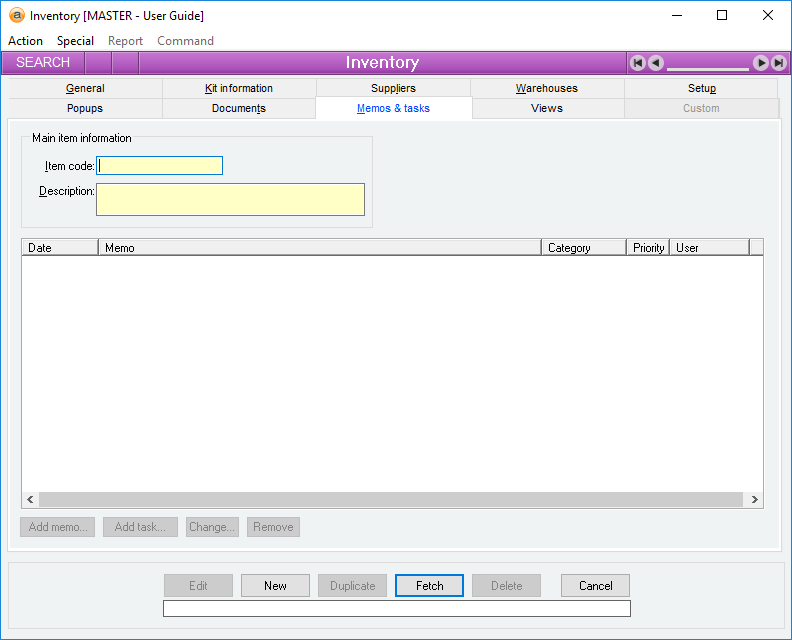Click the Cancel button

(x=595, y=586)
